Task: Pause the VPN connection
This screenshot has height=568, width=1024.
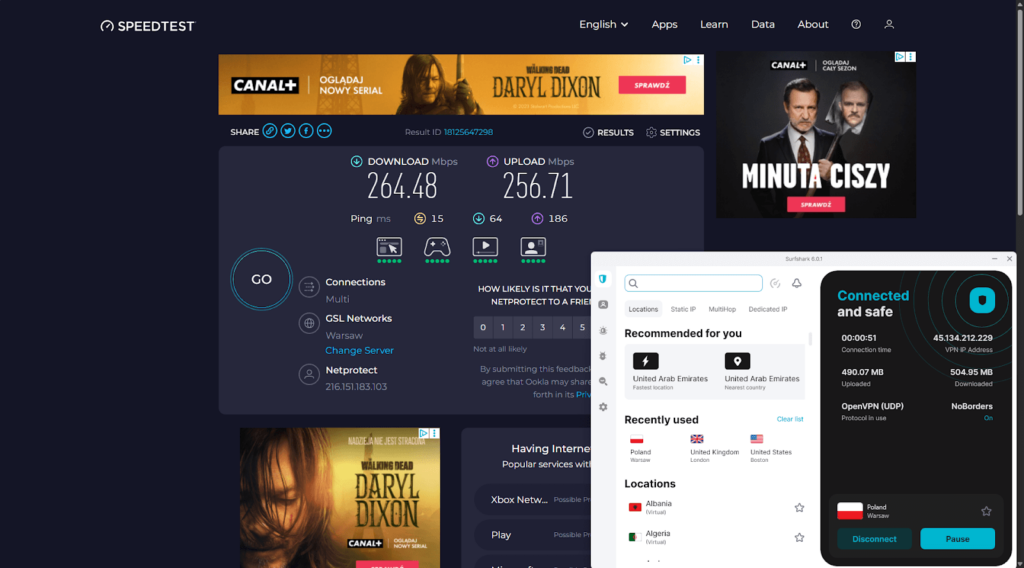Action: tap(957, 539)
